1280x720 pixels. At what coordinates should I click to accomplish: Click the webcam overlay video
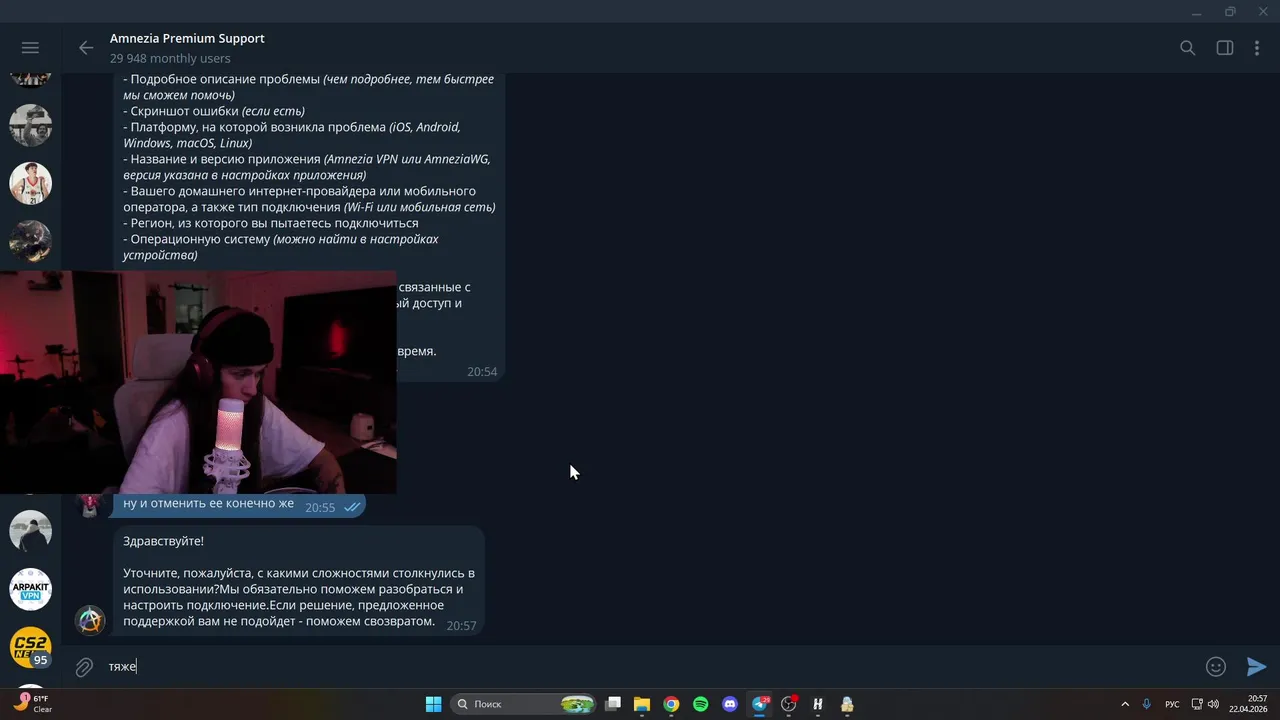198,382
